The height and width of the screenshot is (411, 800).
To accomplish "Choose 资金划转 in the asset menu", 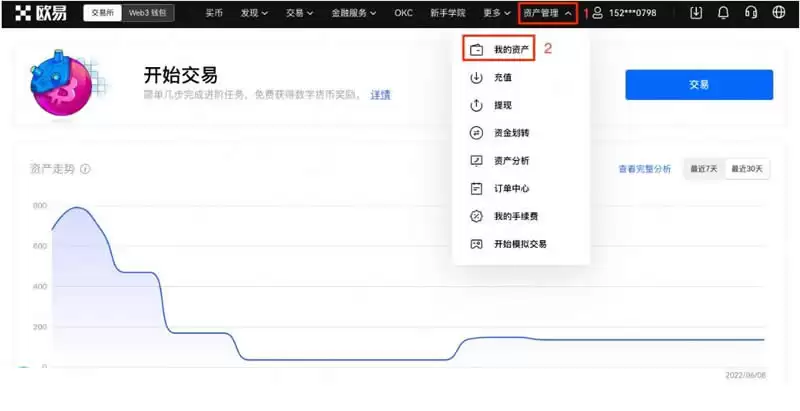I will tap(510, 133).
